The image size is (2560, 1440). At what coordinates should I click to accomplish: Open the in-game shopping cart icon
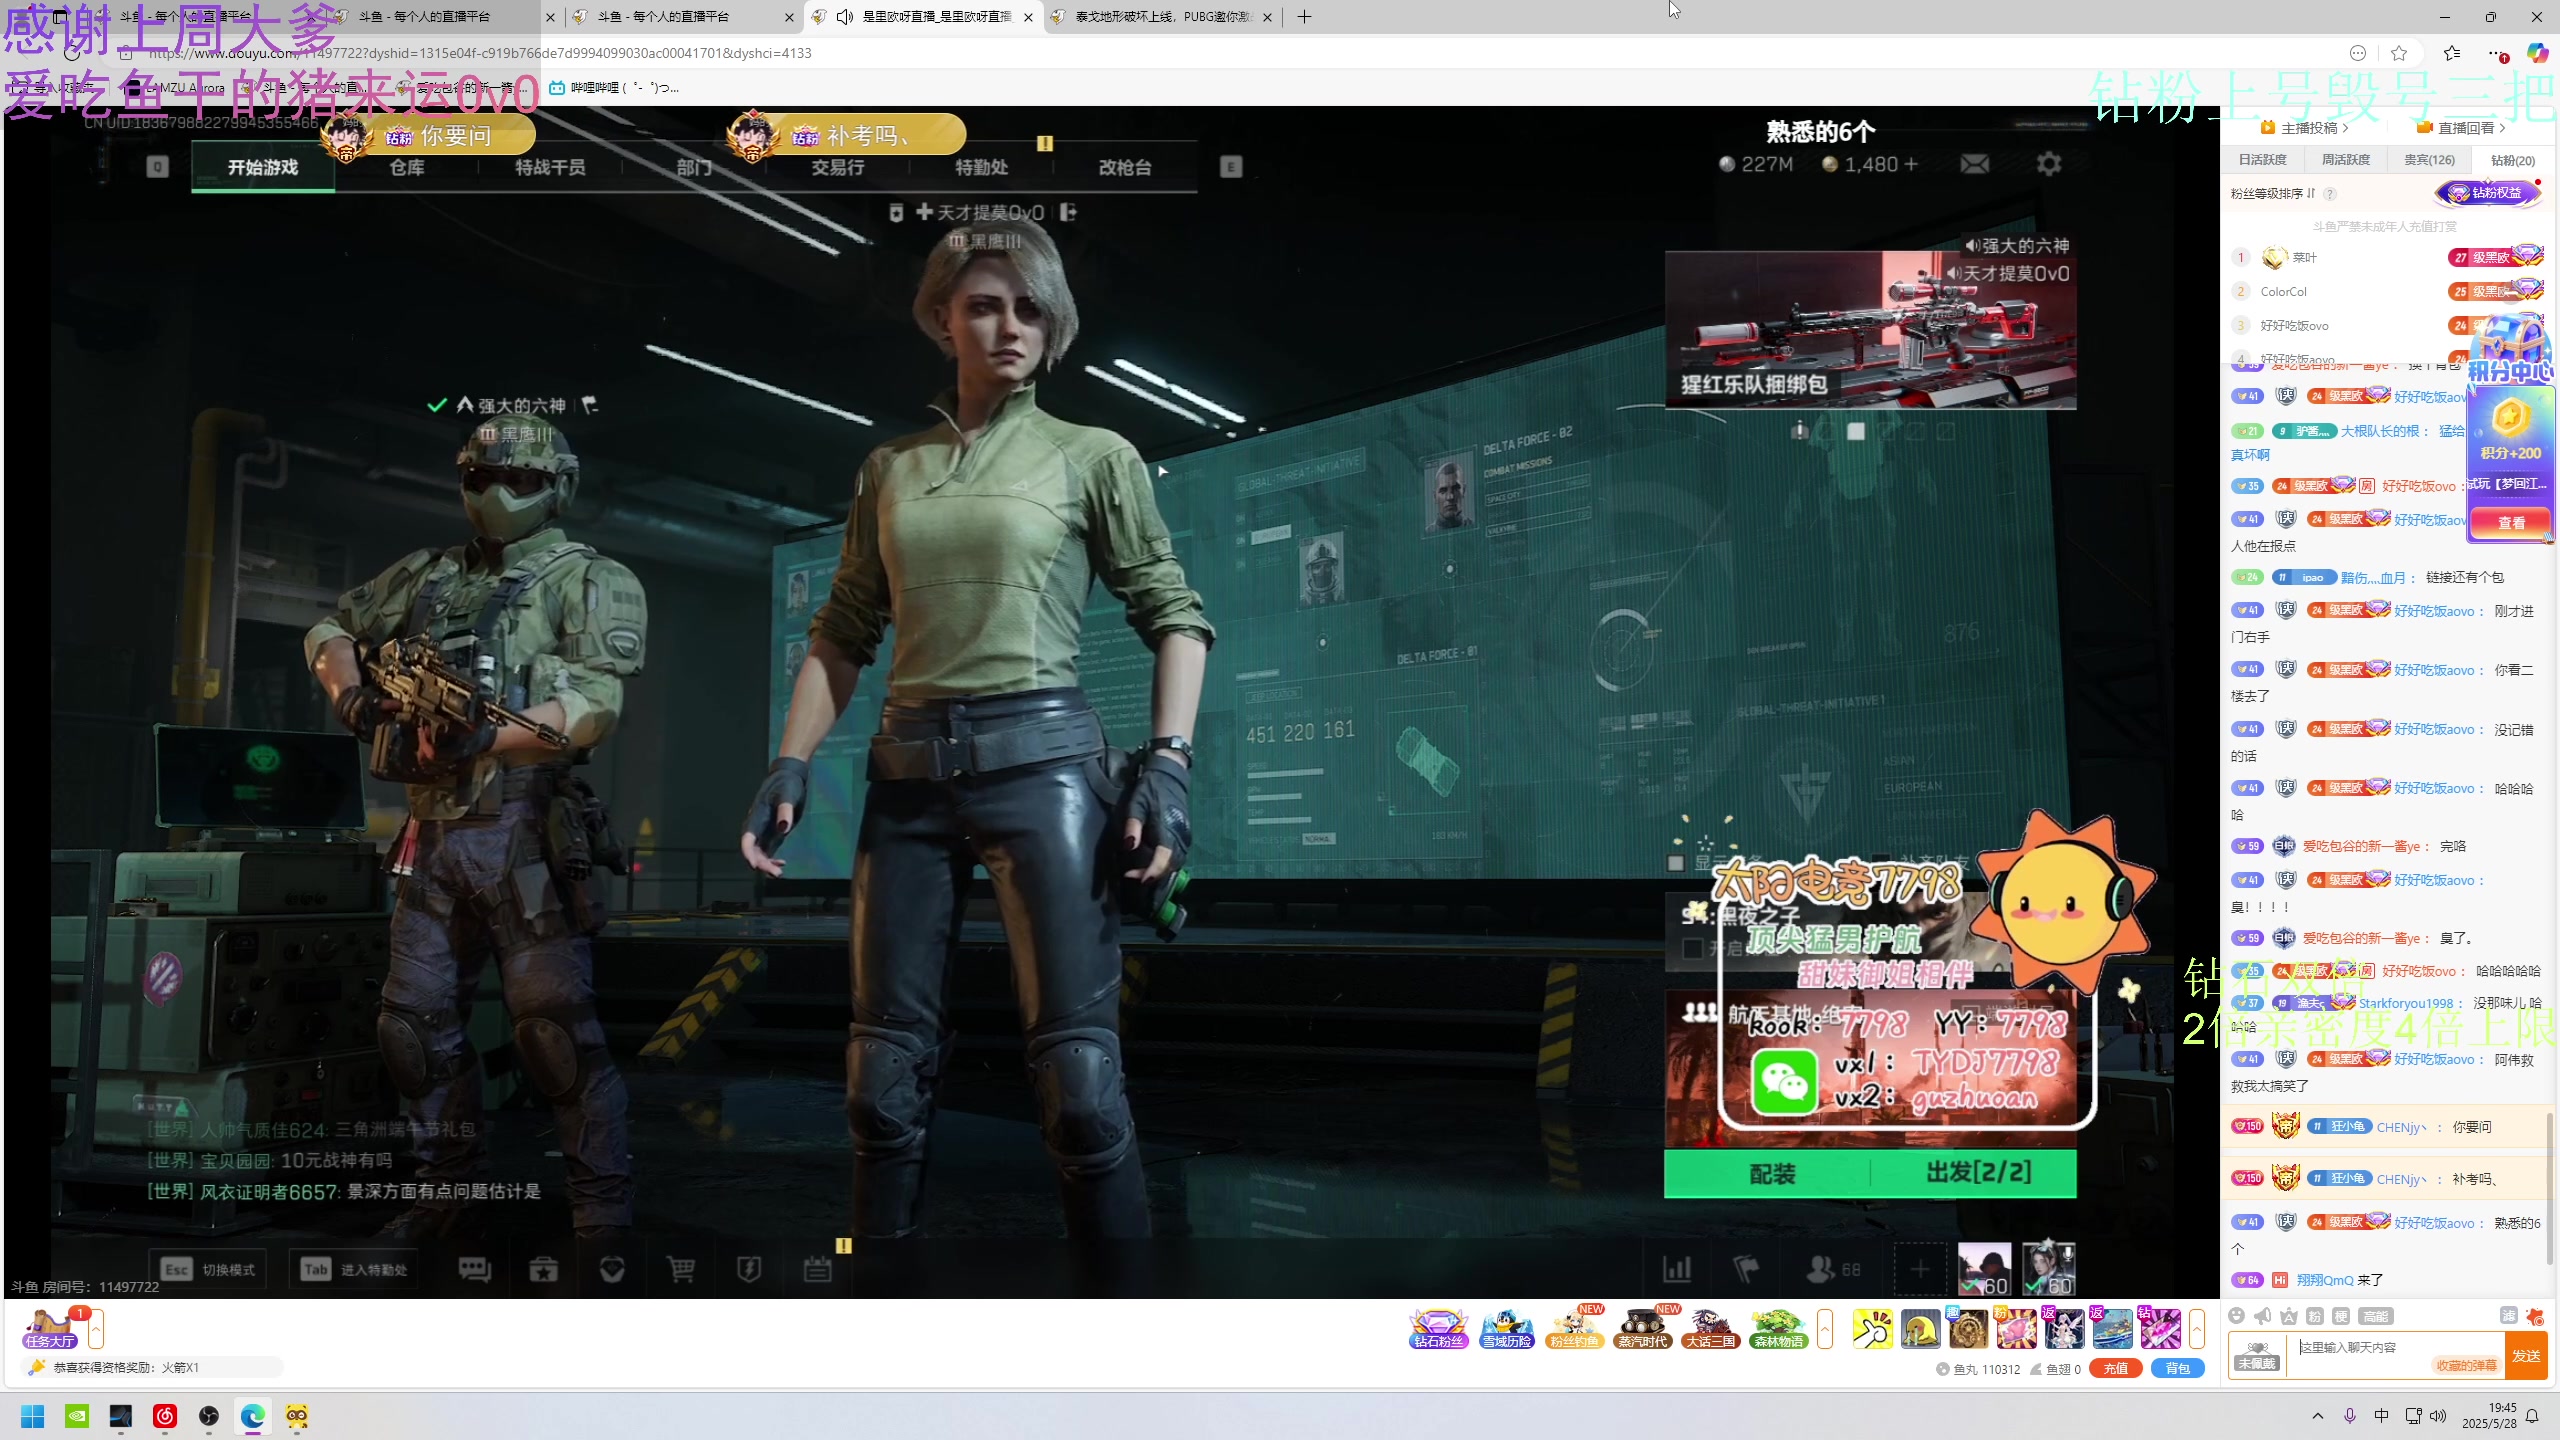point(681,1269)
